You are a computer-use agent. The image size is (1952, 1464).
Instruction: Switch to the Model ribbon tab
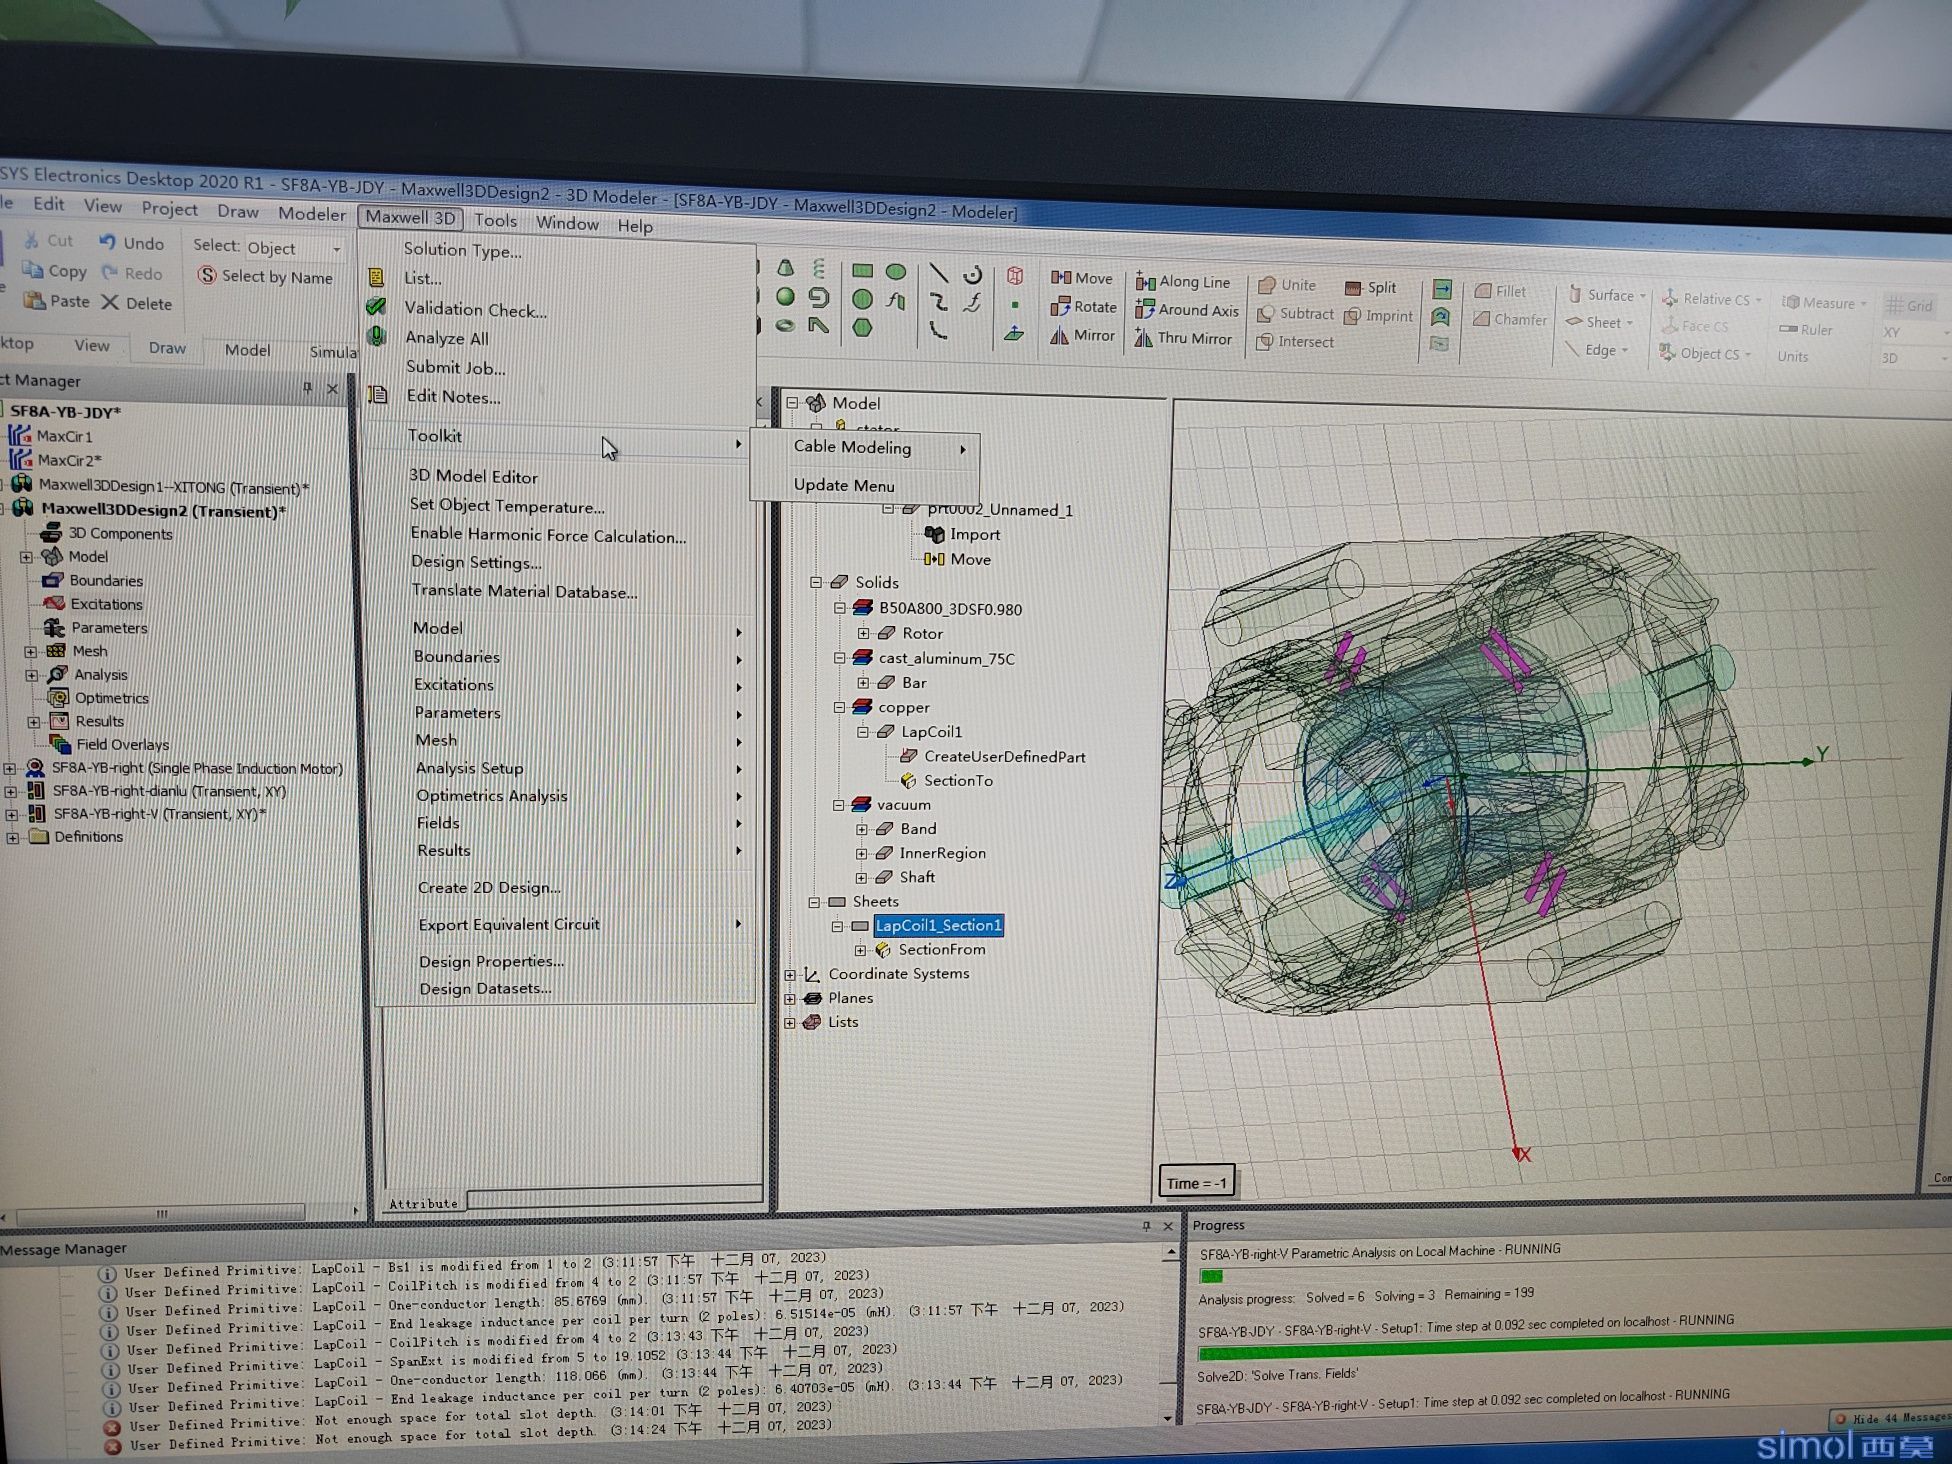(247, 350)
